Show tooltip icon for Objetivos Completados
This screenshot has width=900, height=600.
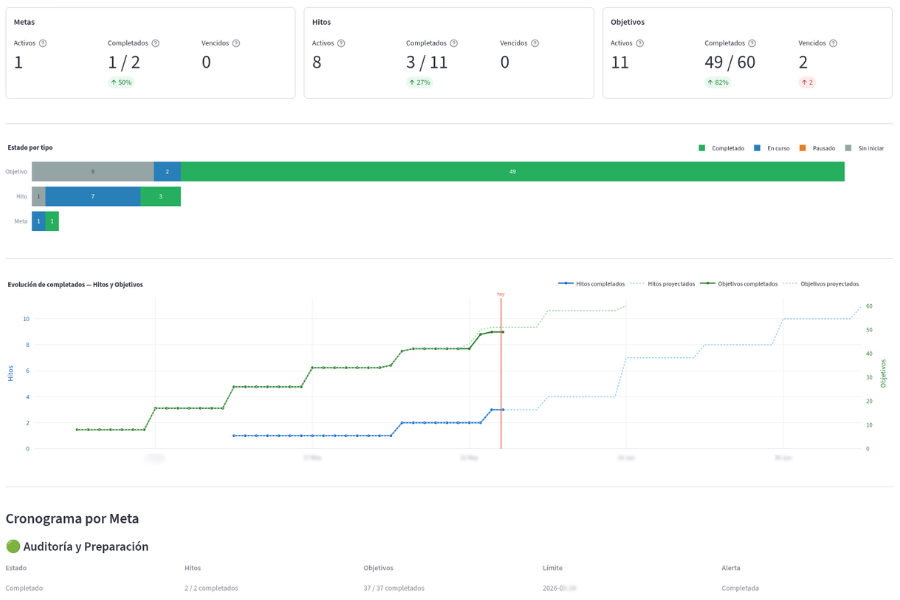pyautogui.click(x=752, y=43)
